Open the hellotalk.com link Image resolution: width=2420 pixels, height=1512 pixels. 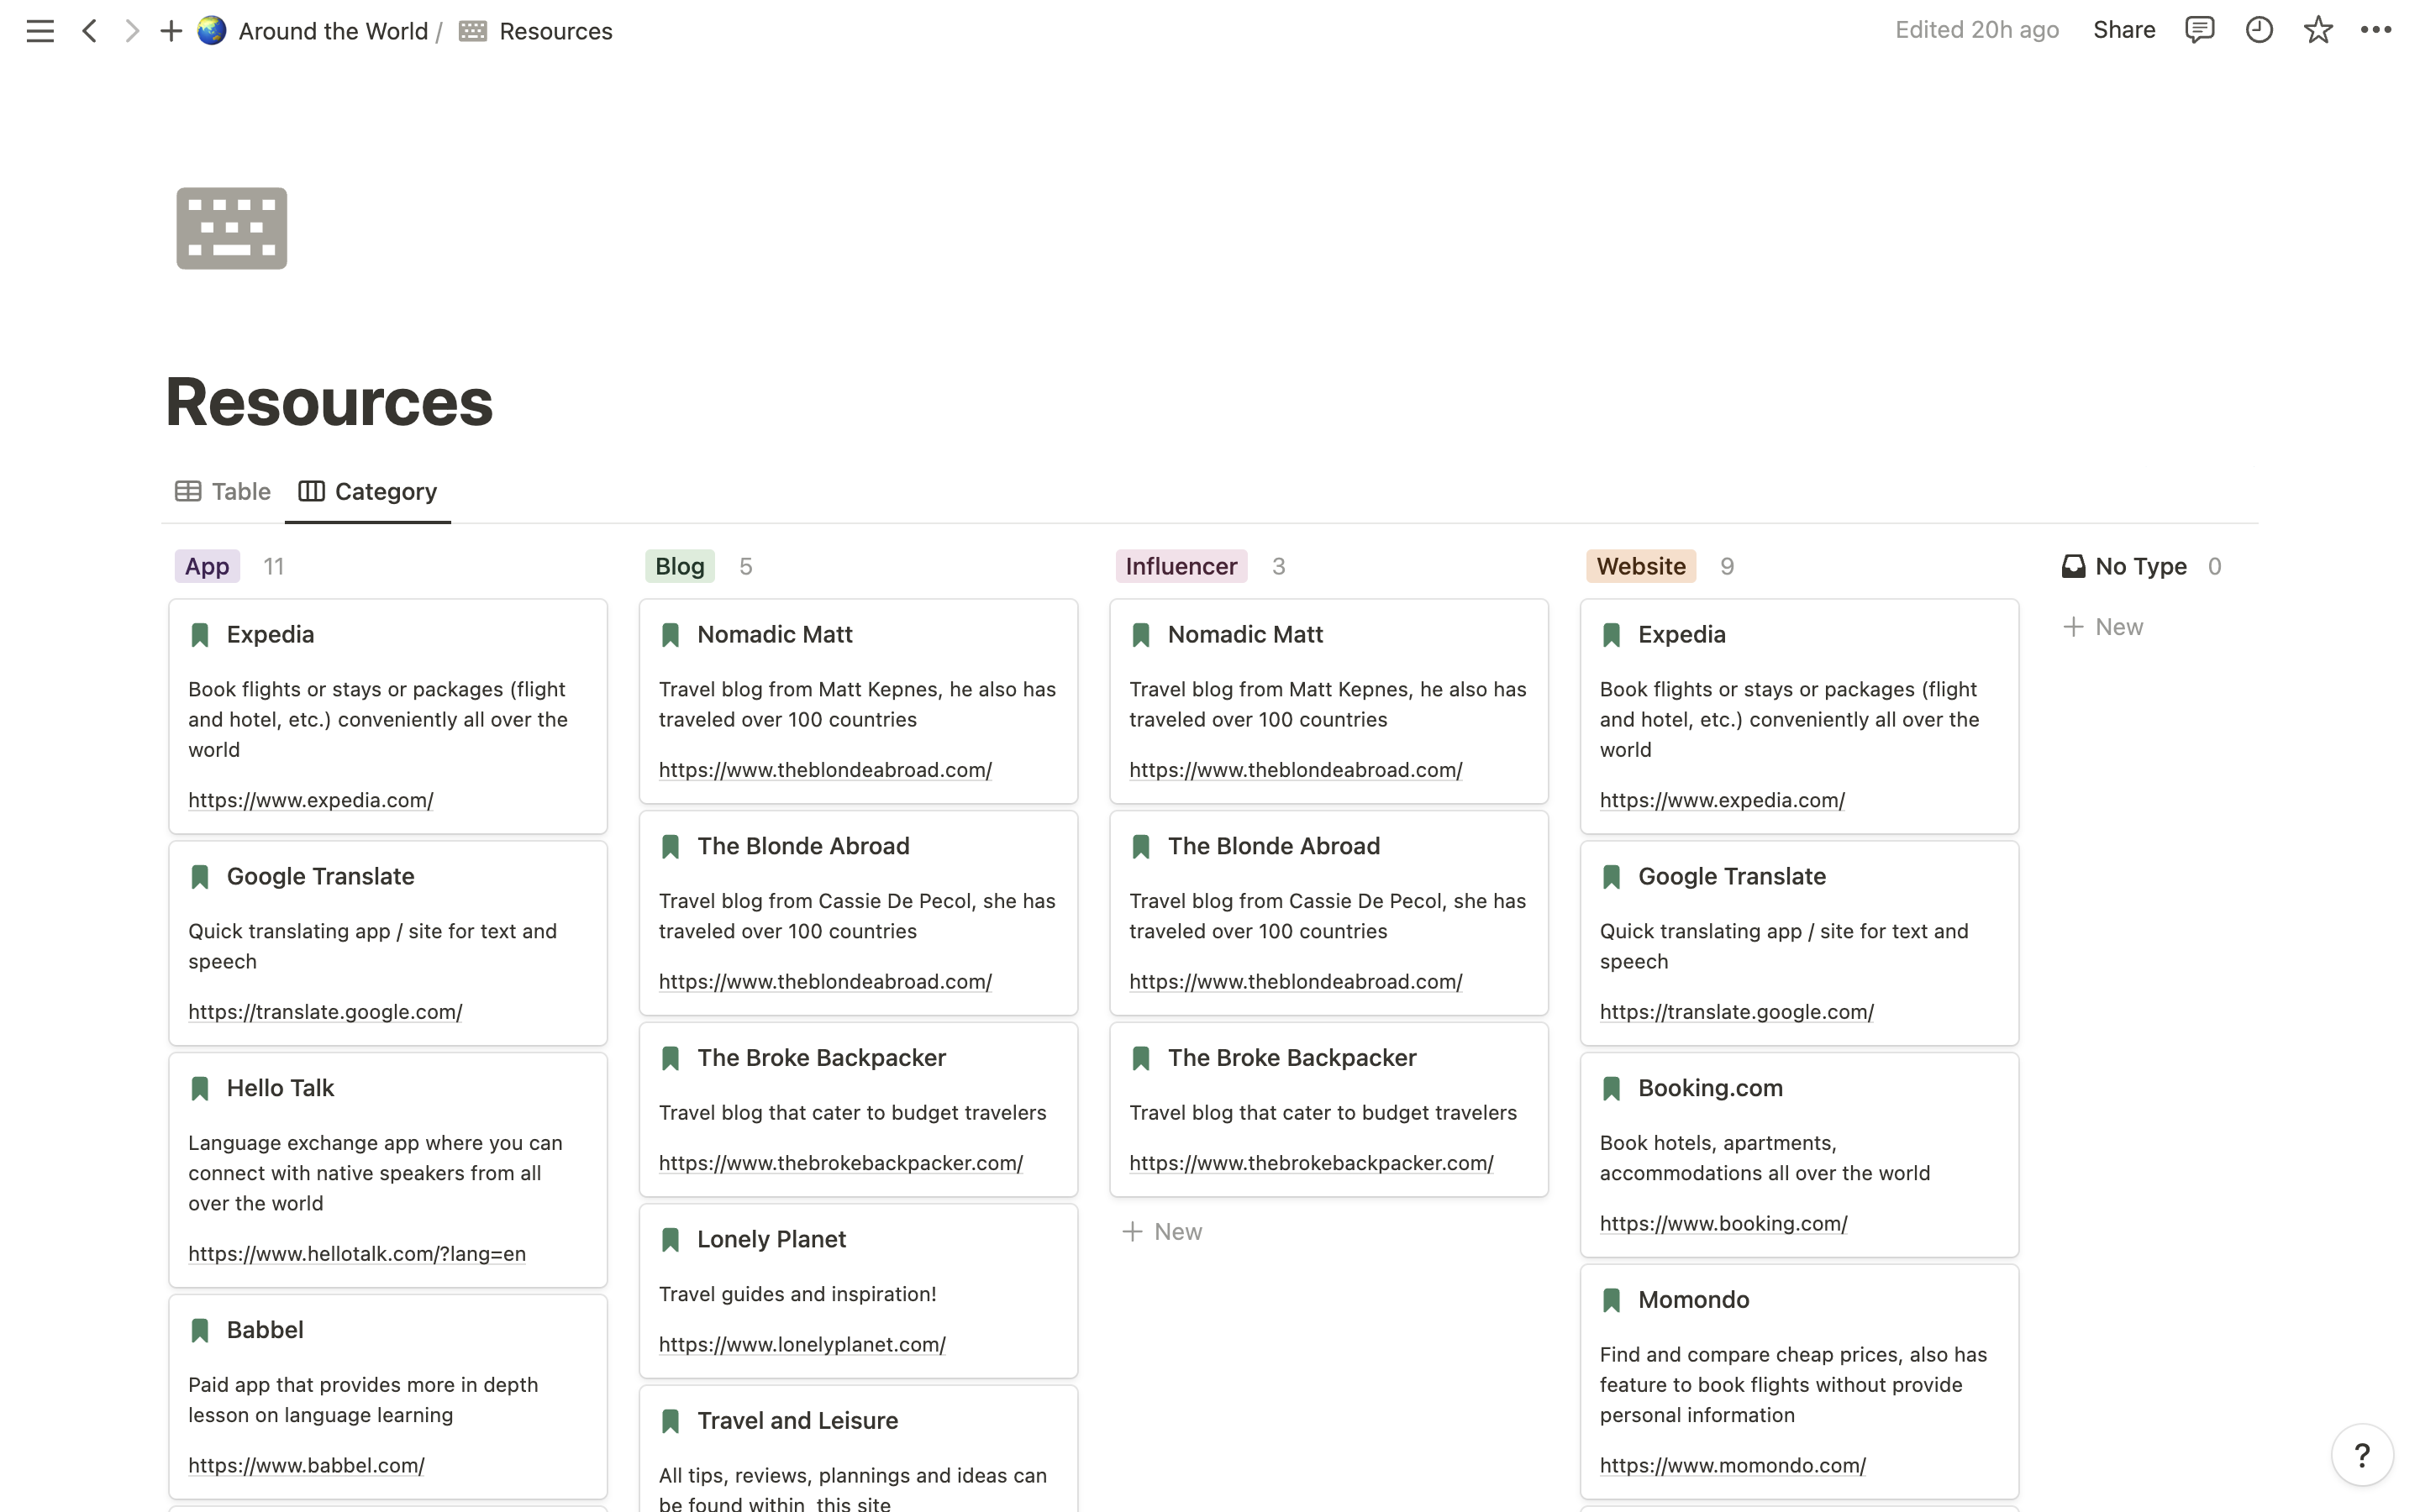point(357,1253)
